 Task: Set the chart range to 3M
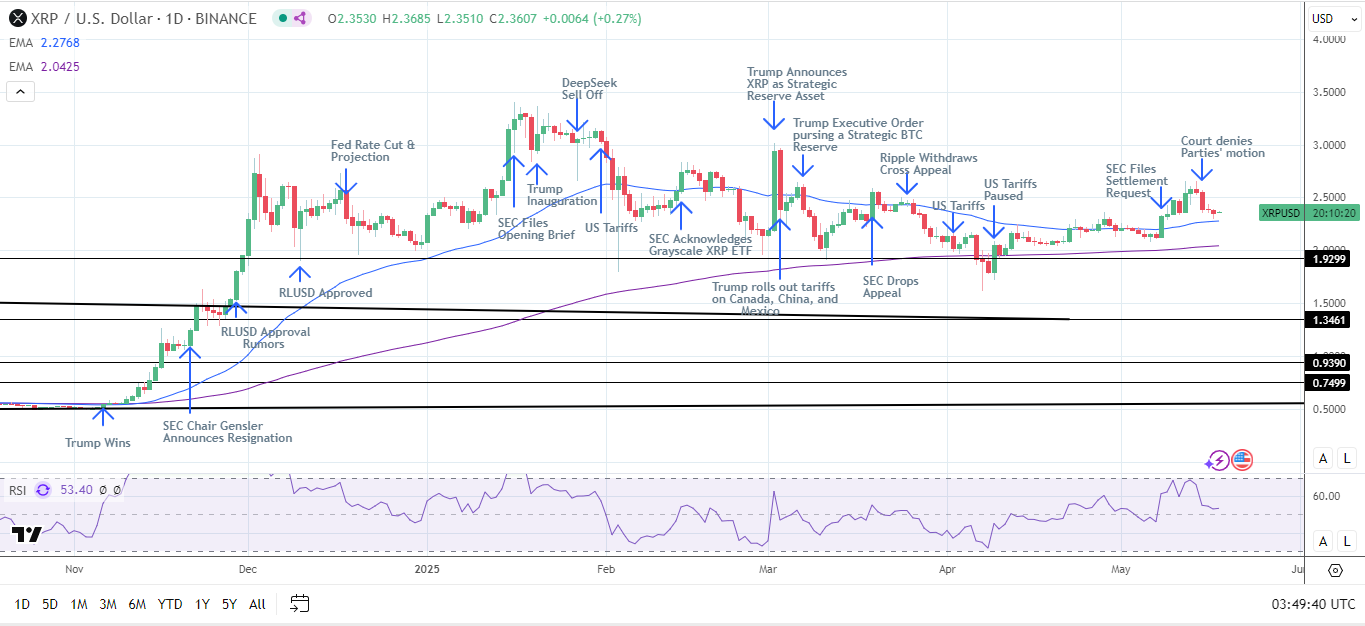(108, 604)
